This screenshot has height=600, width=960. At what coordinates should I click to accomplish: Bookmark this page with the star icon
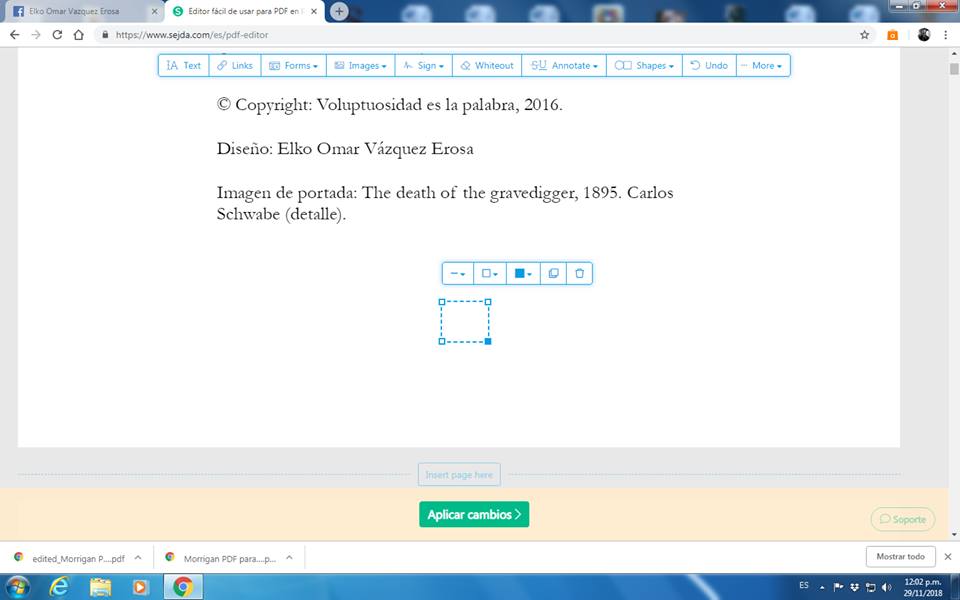coord(864,34)
